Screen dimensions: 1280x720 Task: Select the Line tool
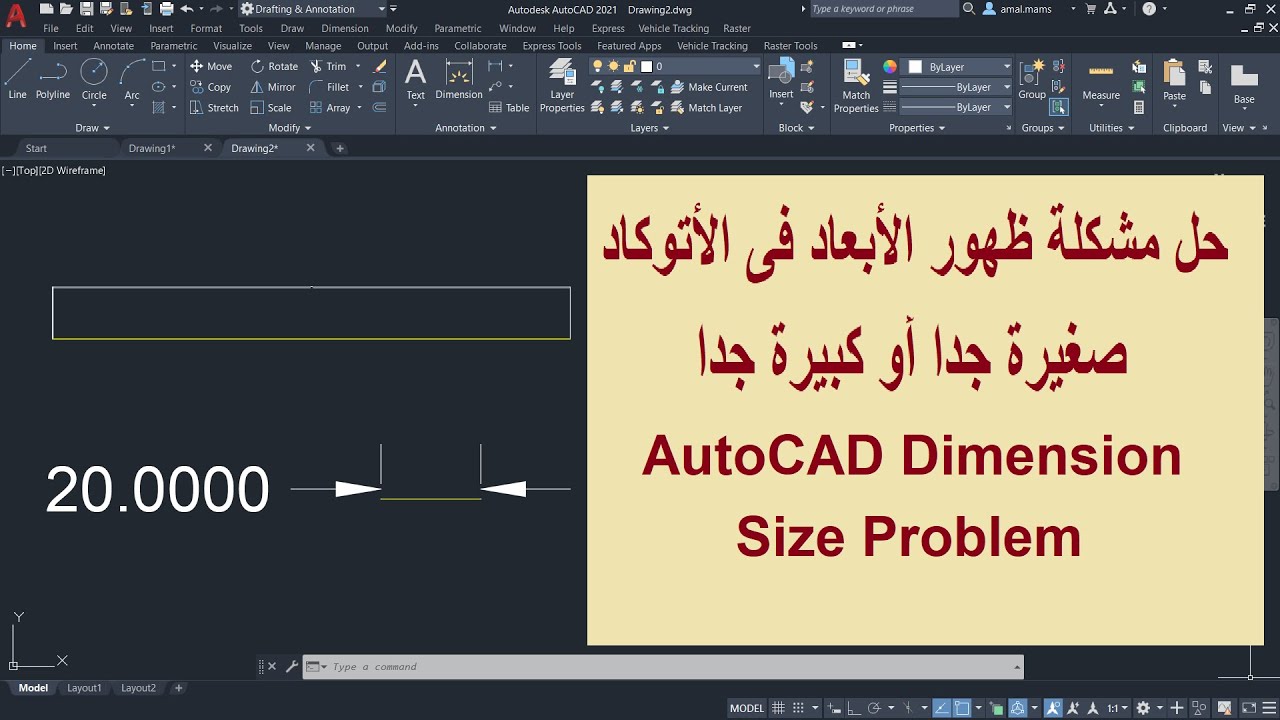click(17, 78)
